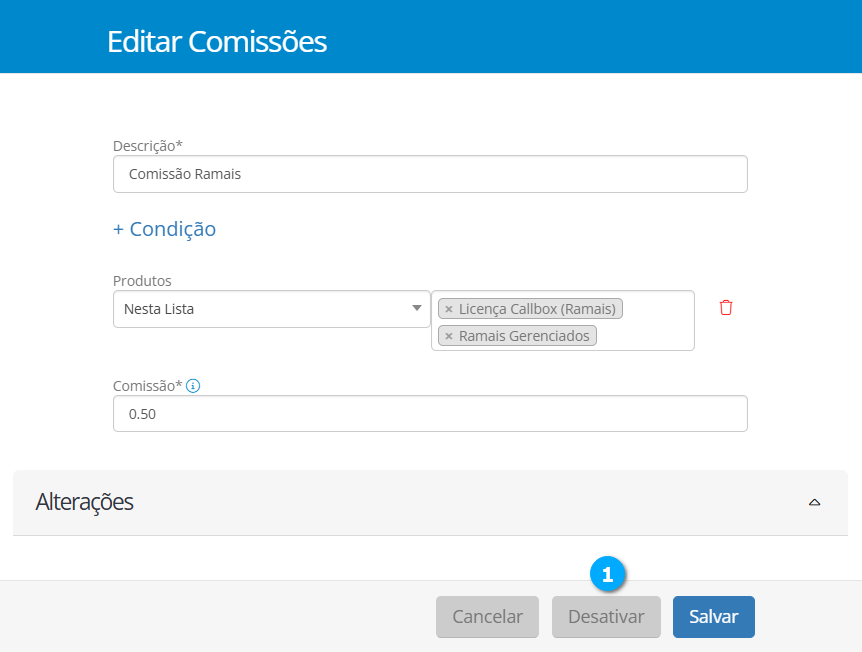
Task: Collapse the Alterações panel using chevron
Action: pyautogui.click(x=814, y=502)
